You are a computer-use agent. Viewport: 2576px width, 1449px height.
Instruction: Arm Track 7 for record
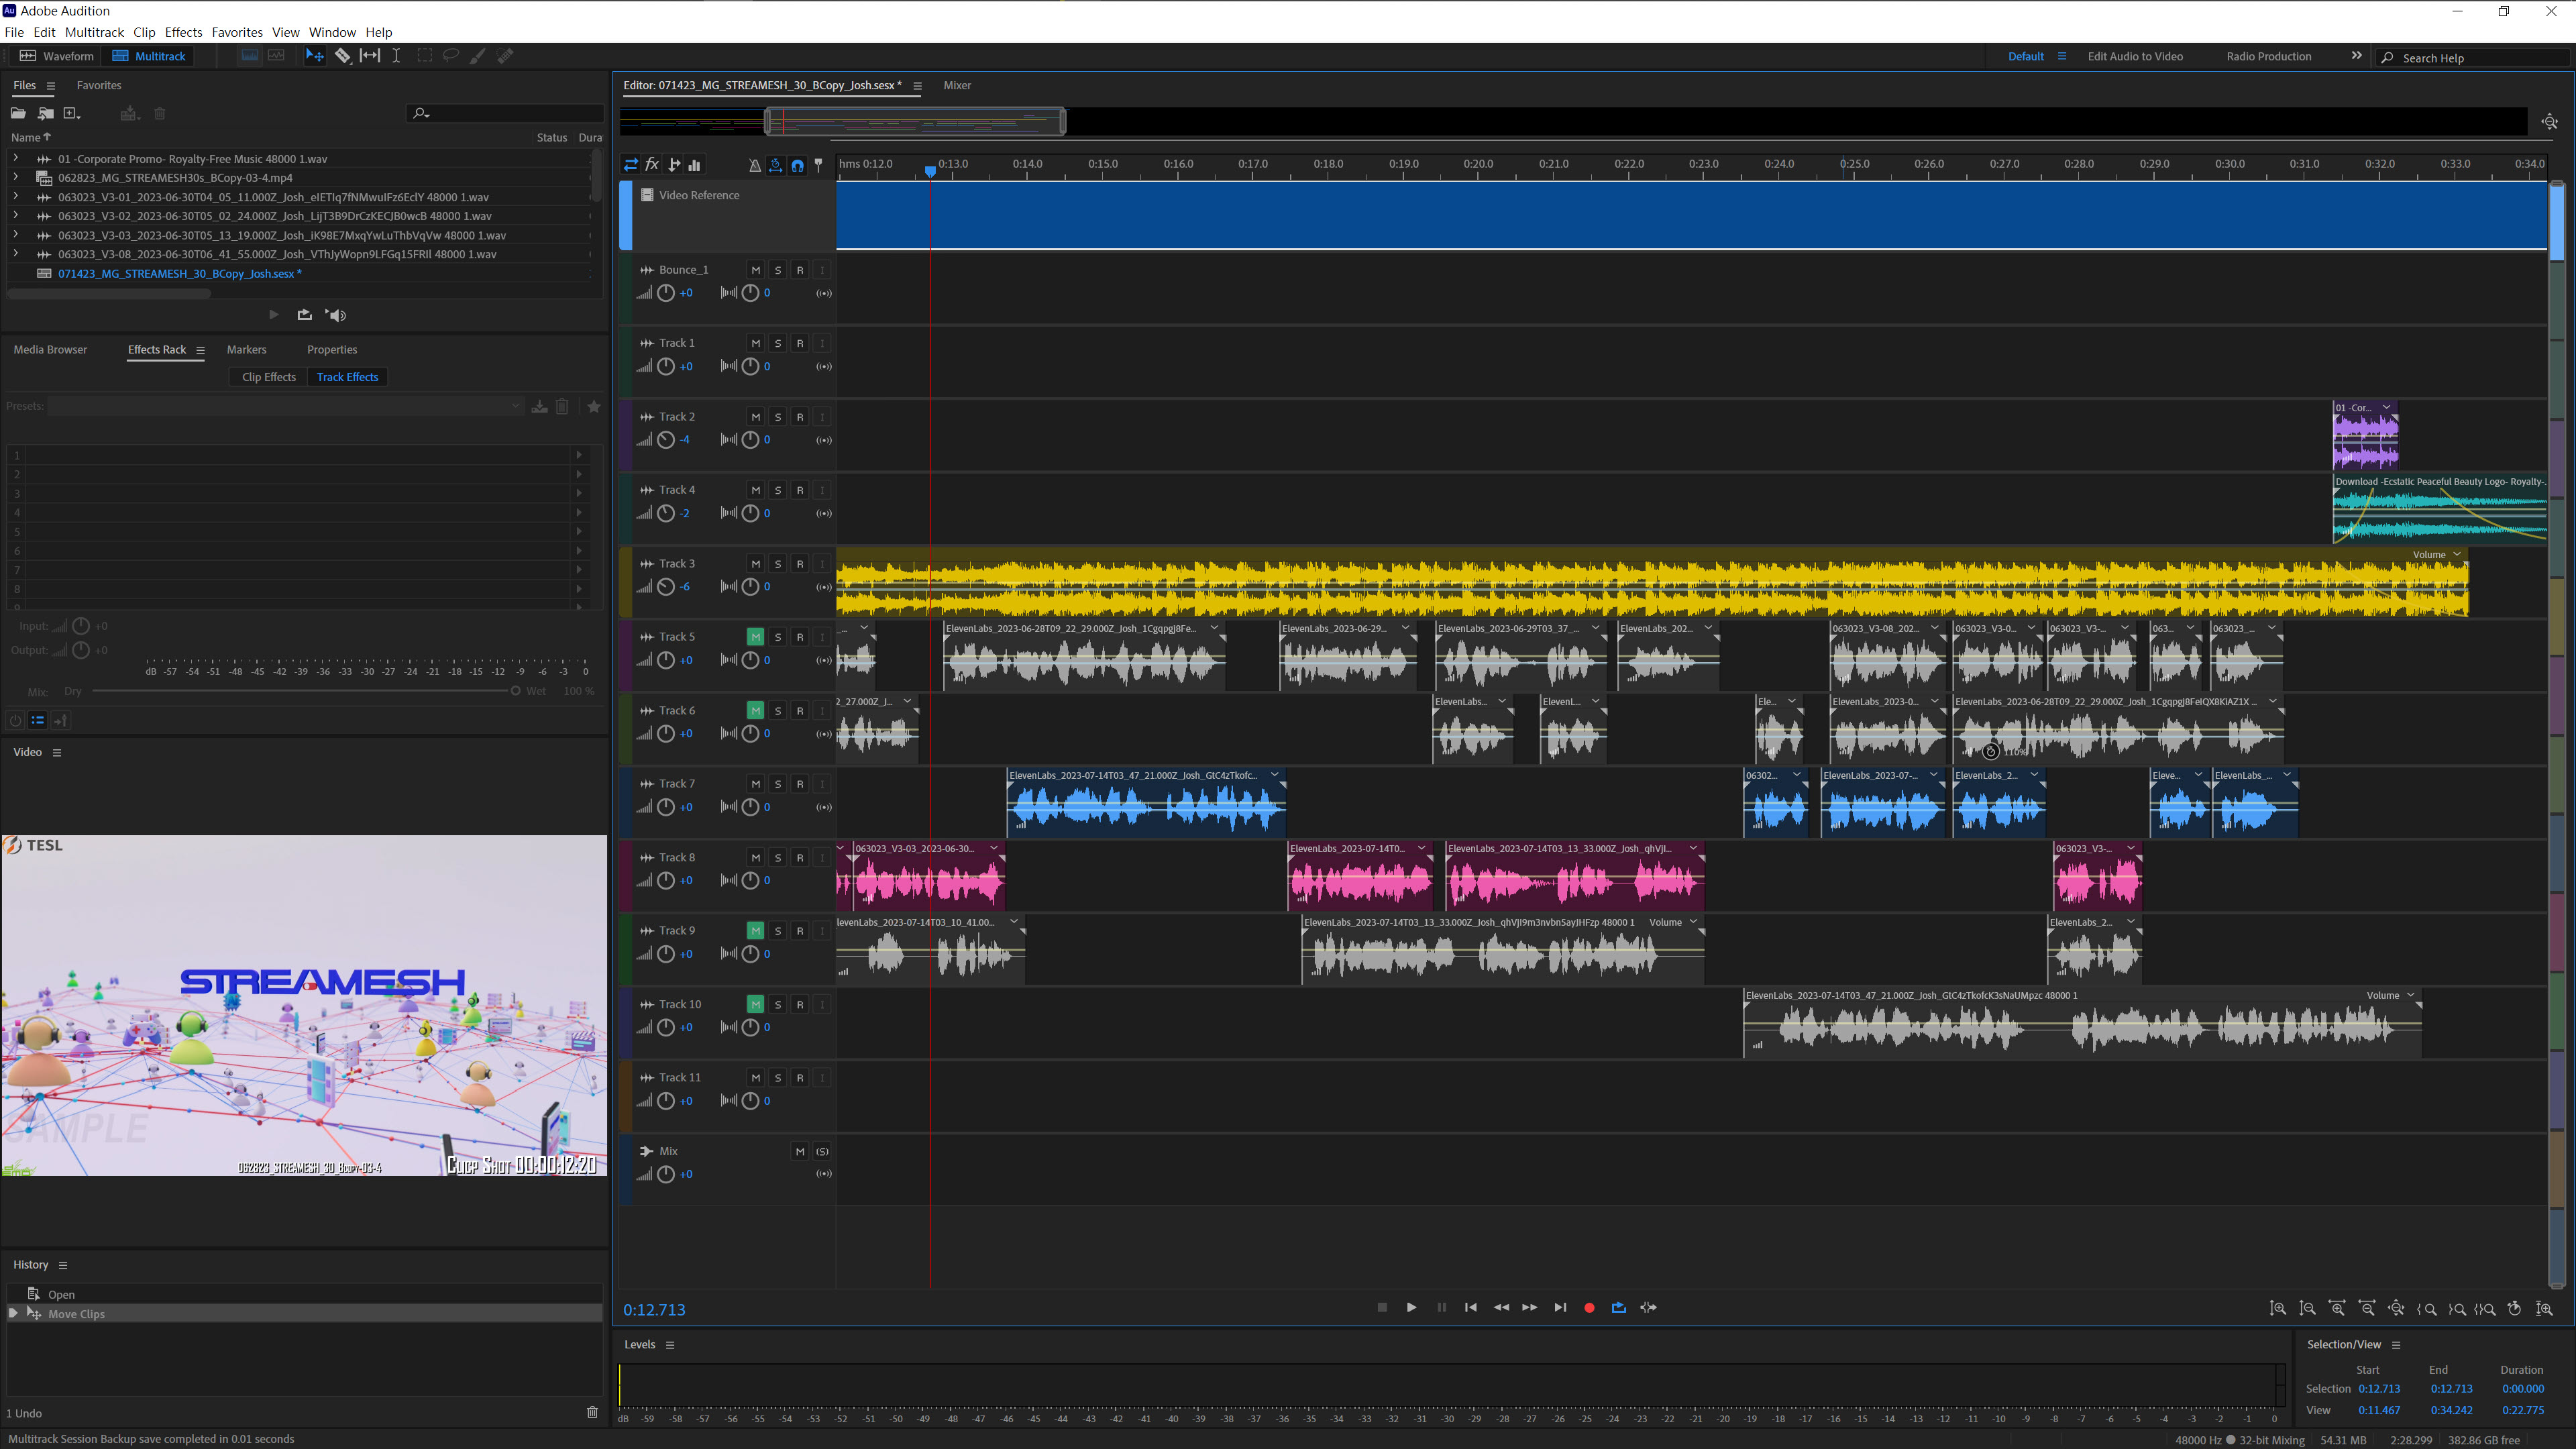click(800, 784)
